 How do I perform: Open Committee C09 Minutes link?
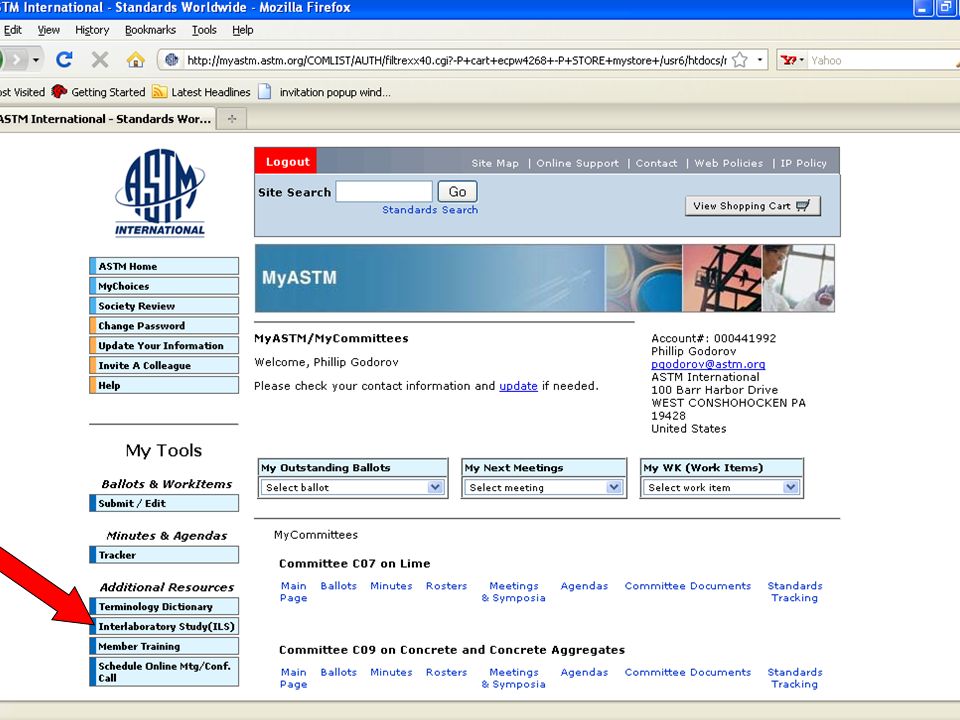pos(391,672)
